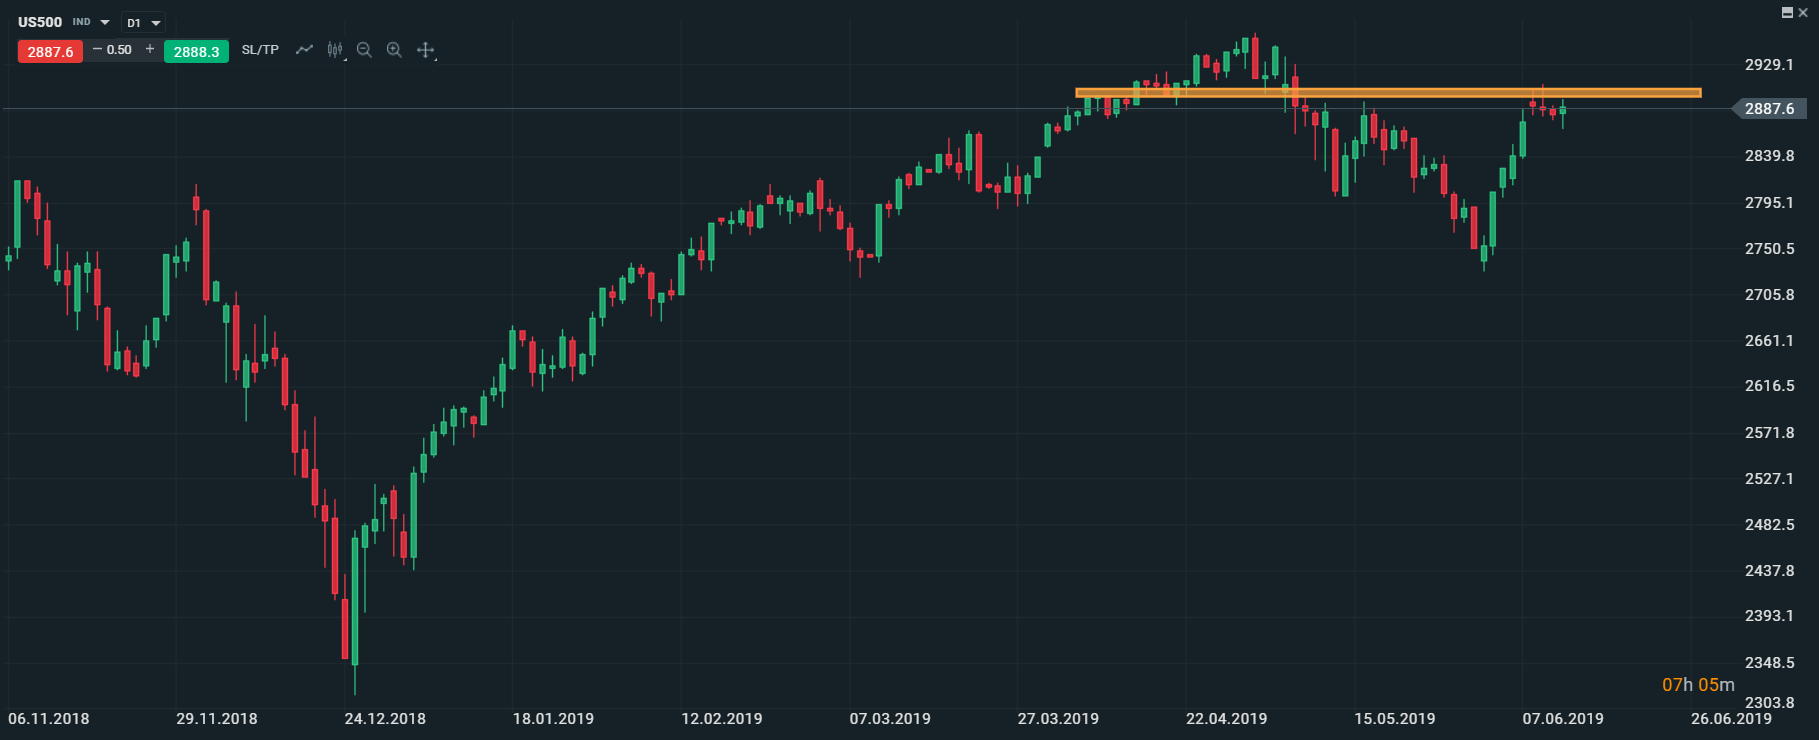This screenshot has width=1819, height=740.
Task: Select the orange resistance zone rectangle
Action: [x=1388, y=93]
